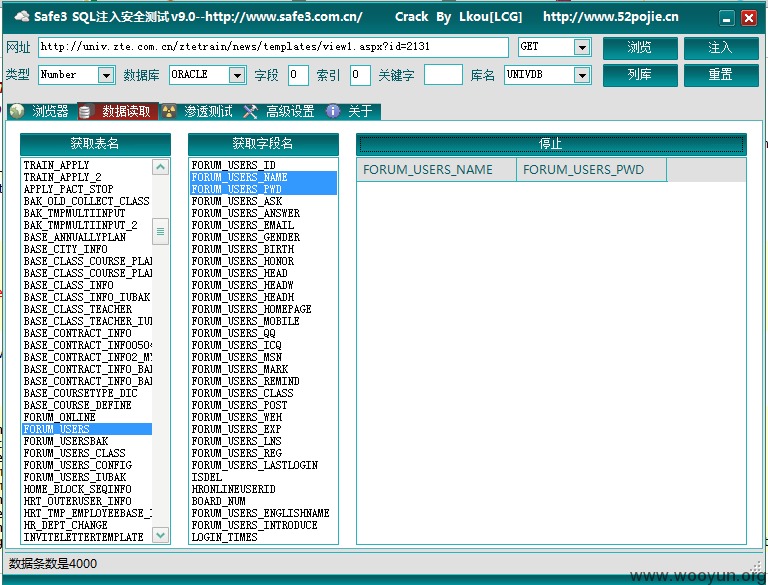768x585 pixels.
Task: Select TRAIN_APPLY in table list
Action: click(x=87, y=165)
